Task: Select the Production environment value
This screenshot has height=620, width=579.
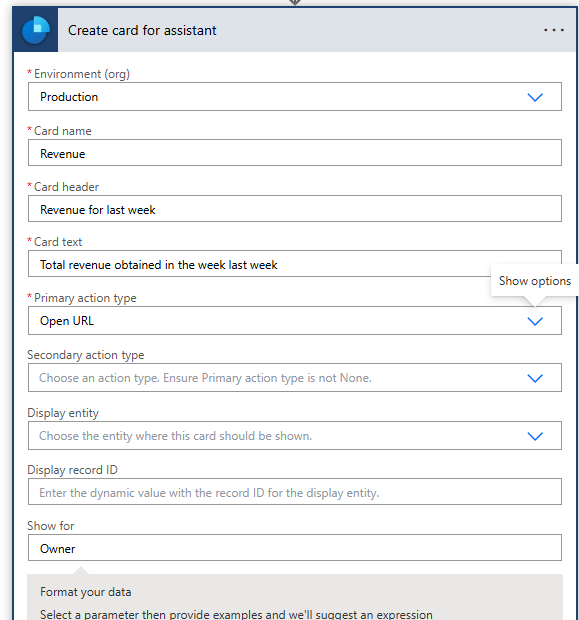Action: [x=69, y=97]
